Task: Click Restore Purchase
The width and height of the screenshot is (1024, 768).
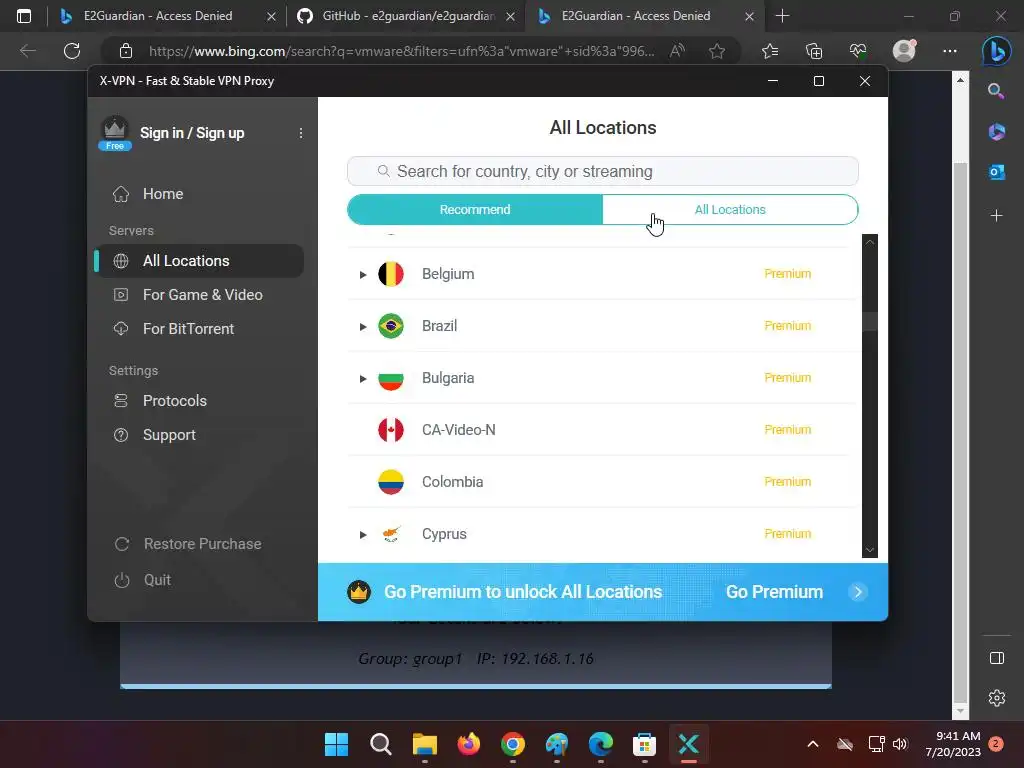Action: click(202, 544)
